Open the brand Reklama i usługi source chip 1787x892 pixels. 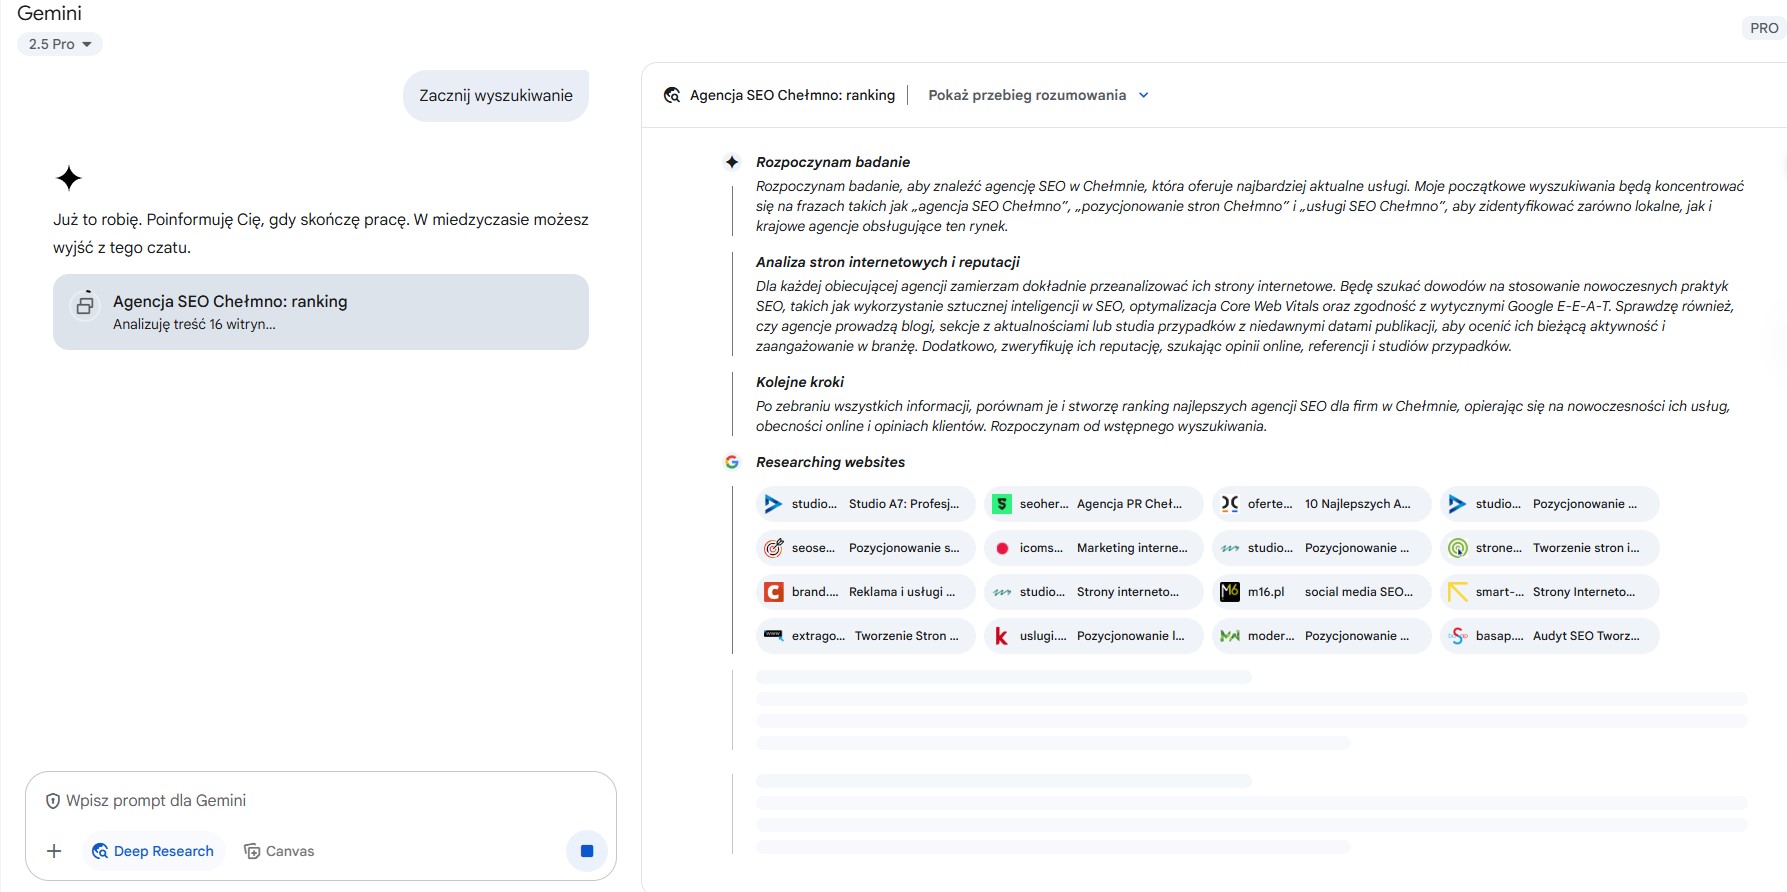click(865, 592)
